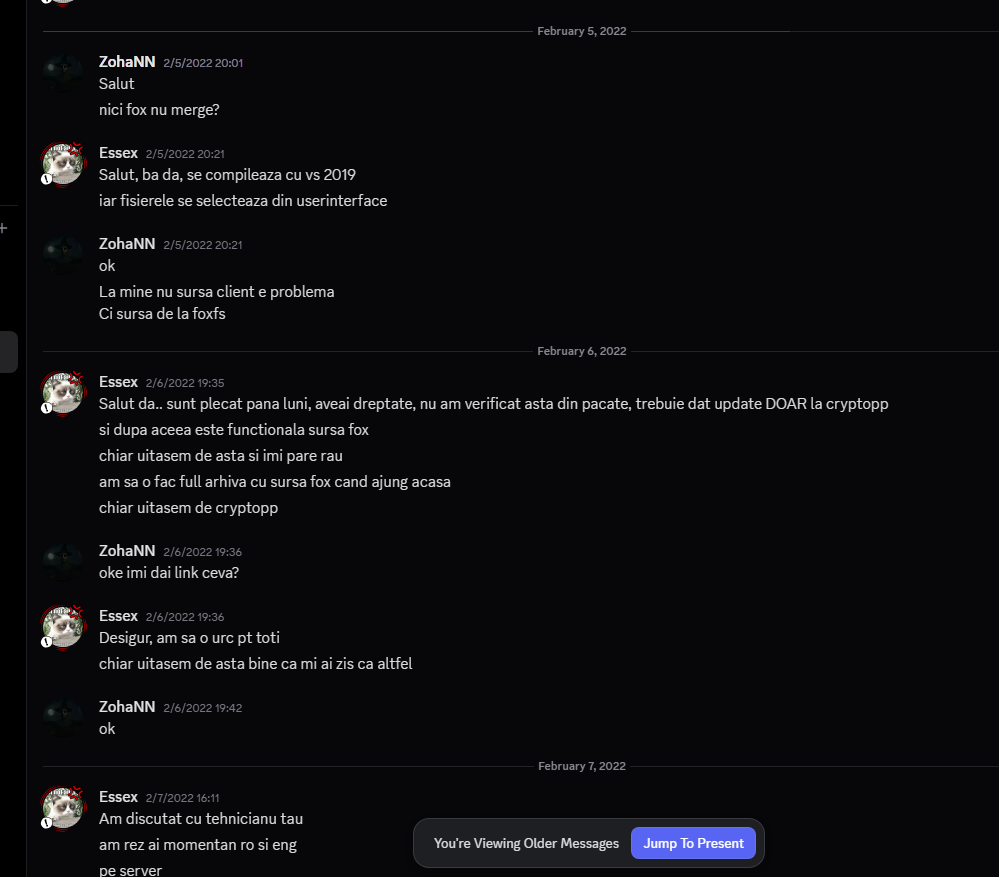Click the February 5, 2022 date divider
Image resolution: width=999 pixels, height=877 pixels.
pyautogui.click(x=581, y=30)
